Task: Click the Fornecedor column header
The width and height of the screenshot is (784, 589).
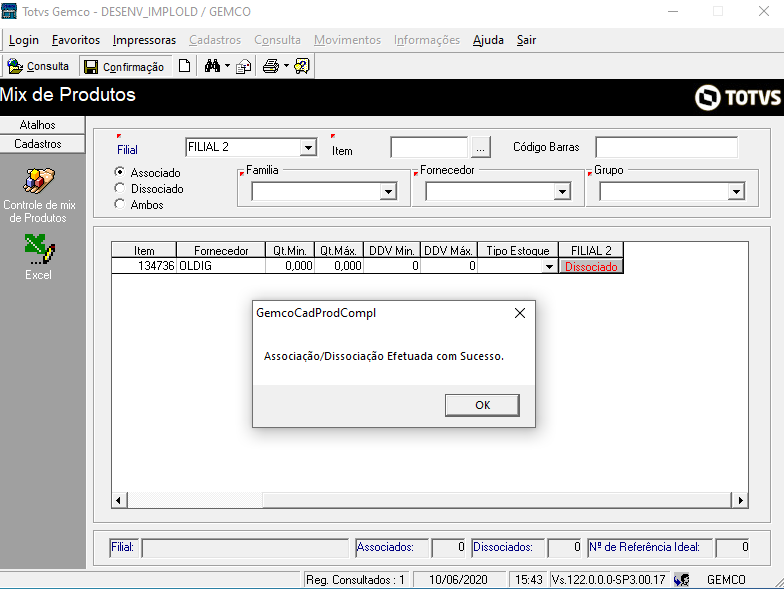Action: (x=221, y=250)
